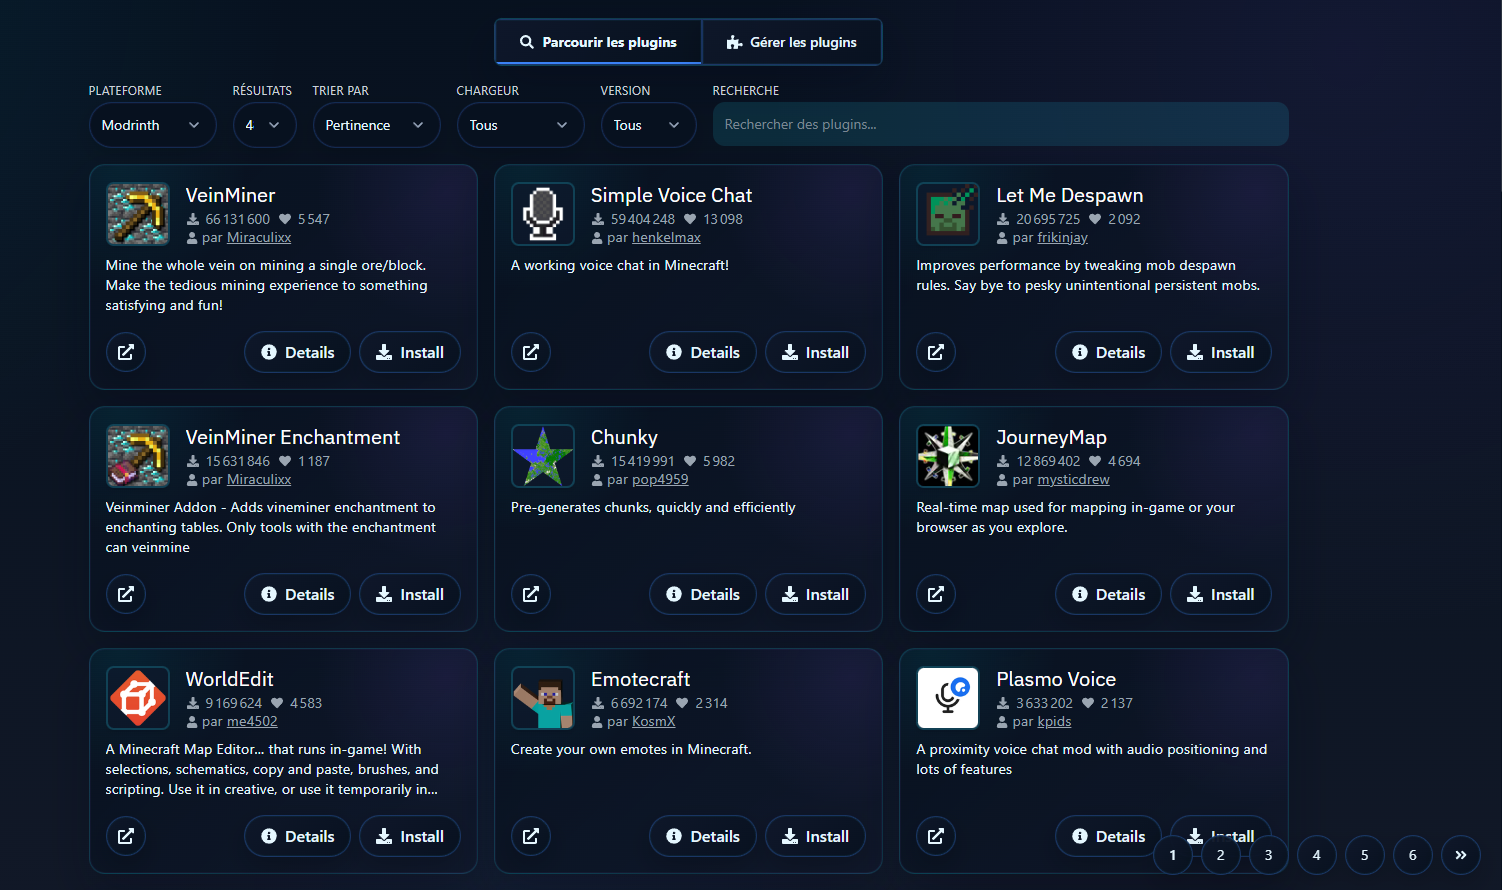
Task: Go to results page 6
Action: click(1413, 855)
